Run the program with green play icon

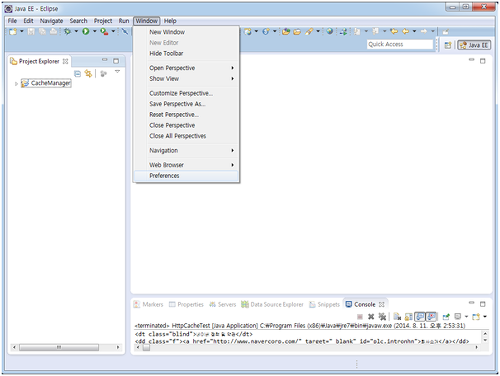(x=86, y=31)
